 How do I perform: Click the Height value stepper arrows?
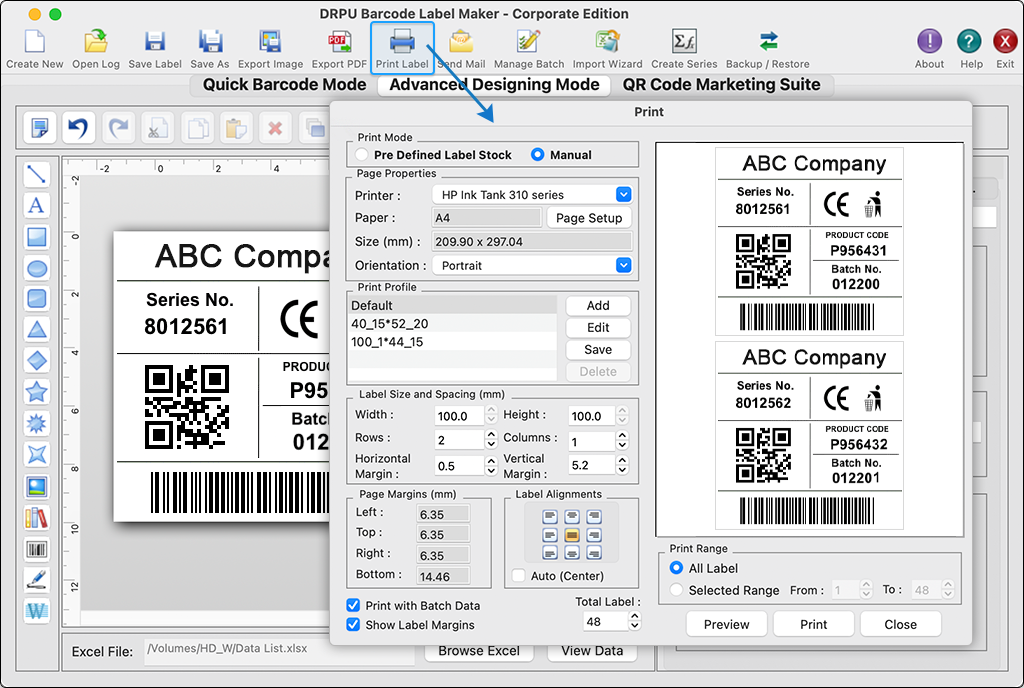coord(622,416)
